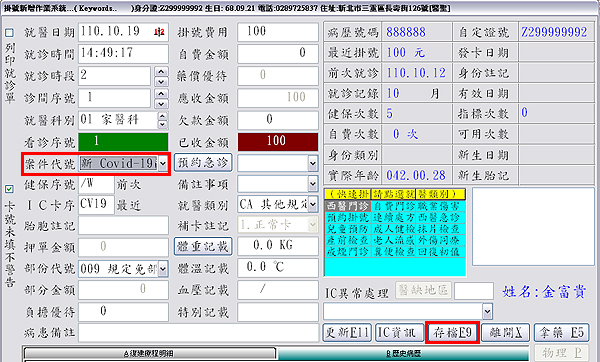Expand the 備註事項 dropdown

313,184
